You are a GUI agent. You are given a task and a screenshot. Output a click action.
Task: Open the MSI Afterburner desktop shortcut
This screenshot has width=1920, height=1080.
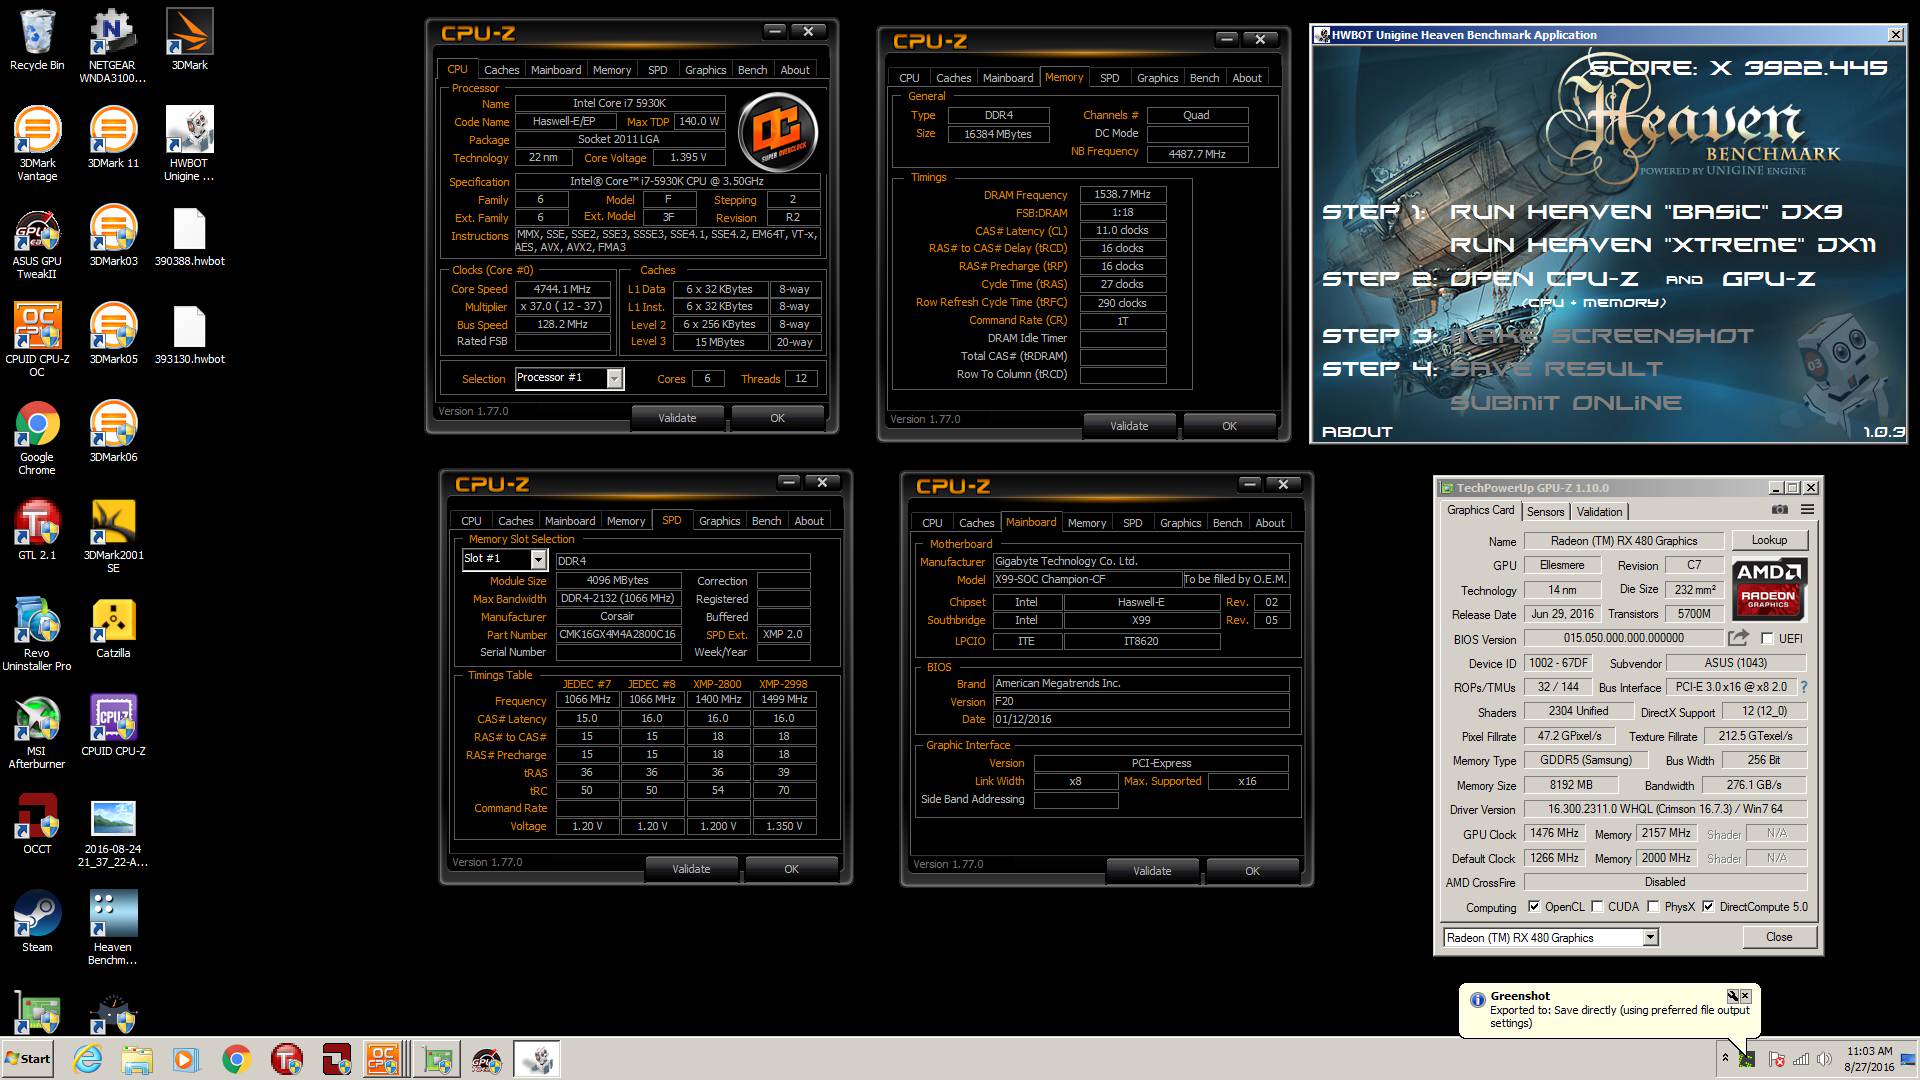click(x=37, y=732)
